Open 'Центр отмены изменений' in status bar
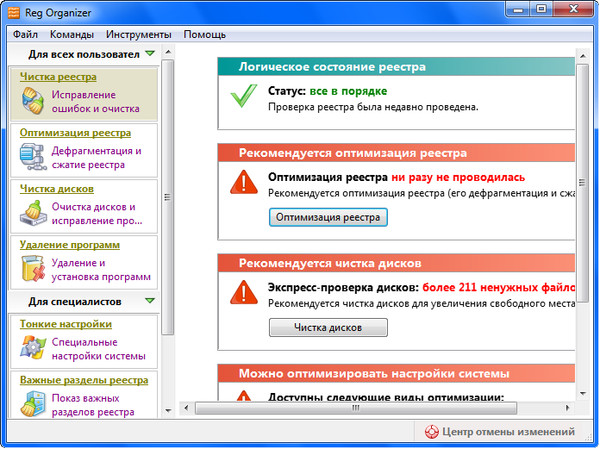 [499, 433]
